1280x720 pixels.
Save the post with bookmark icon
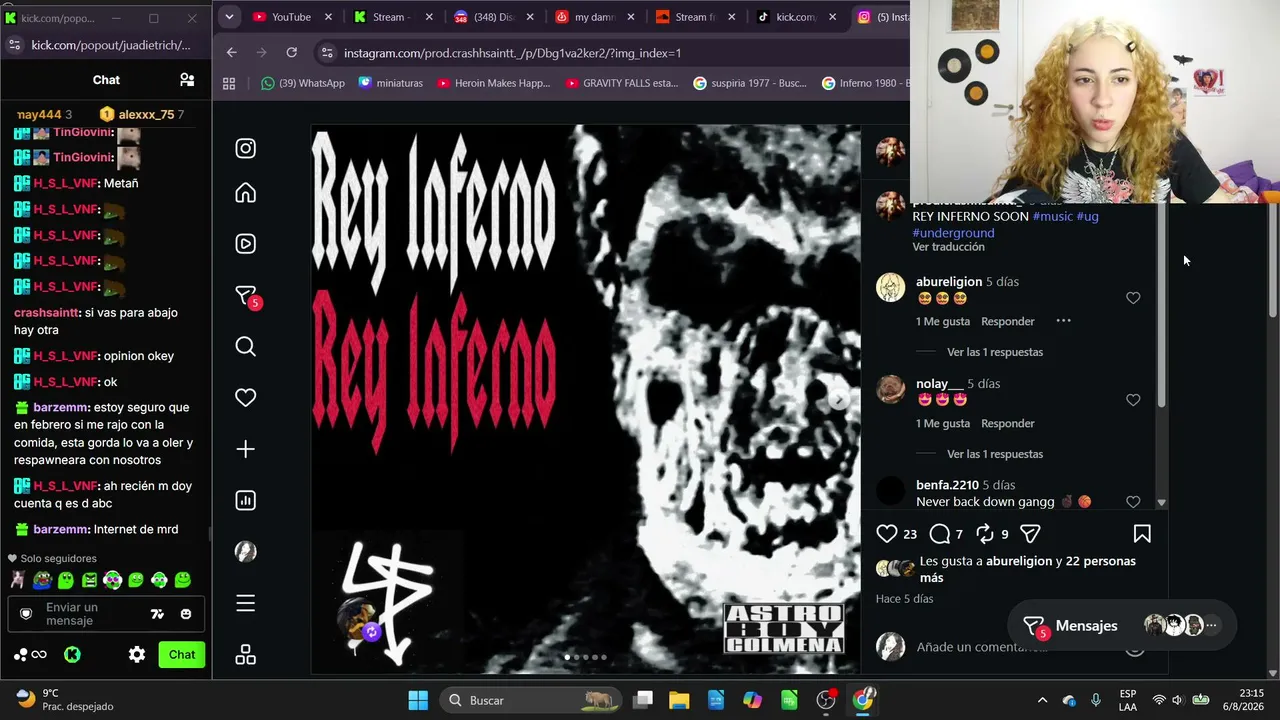pyautogui.click(x=1142, y=534)
